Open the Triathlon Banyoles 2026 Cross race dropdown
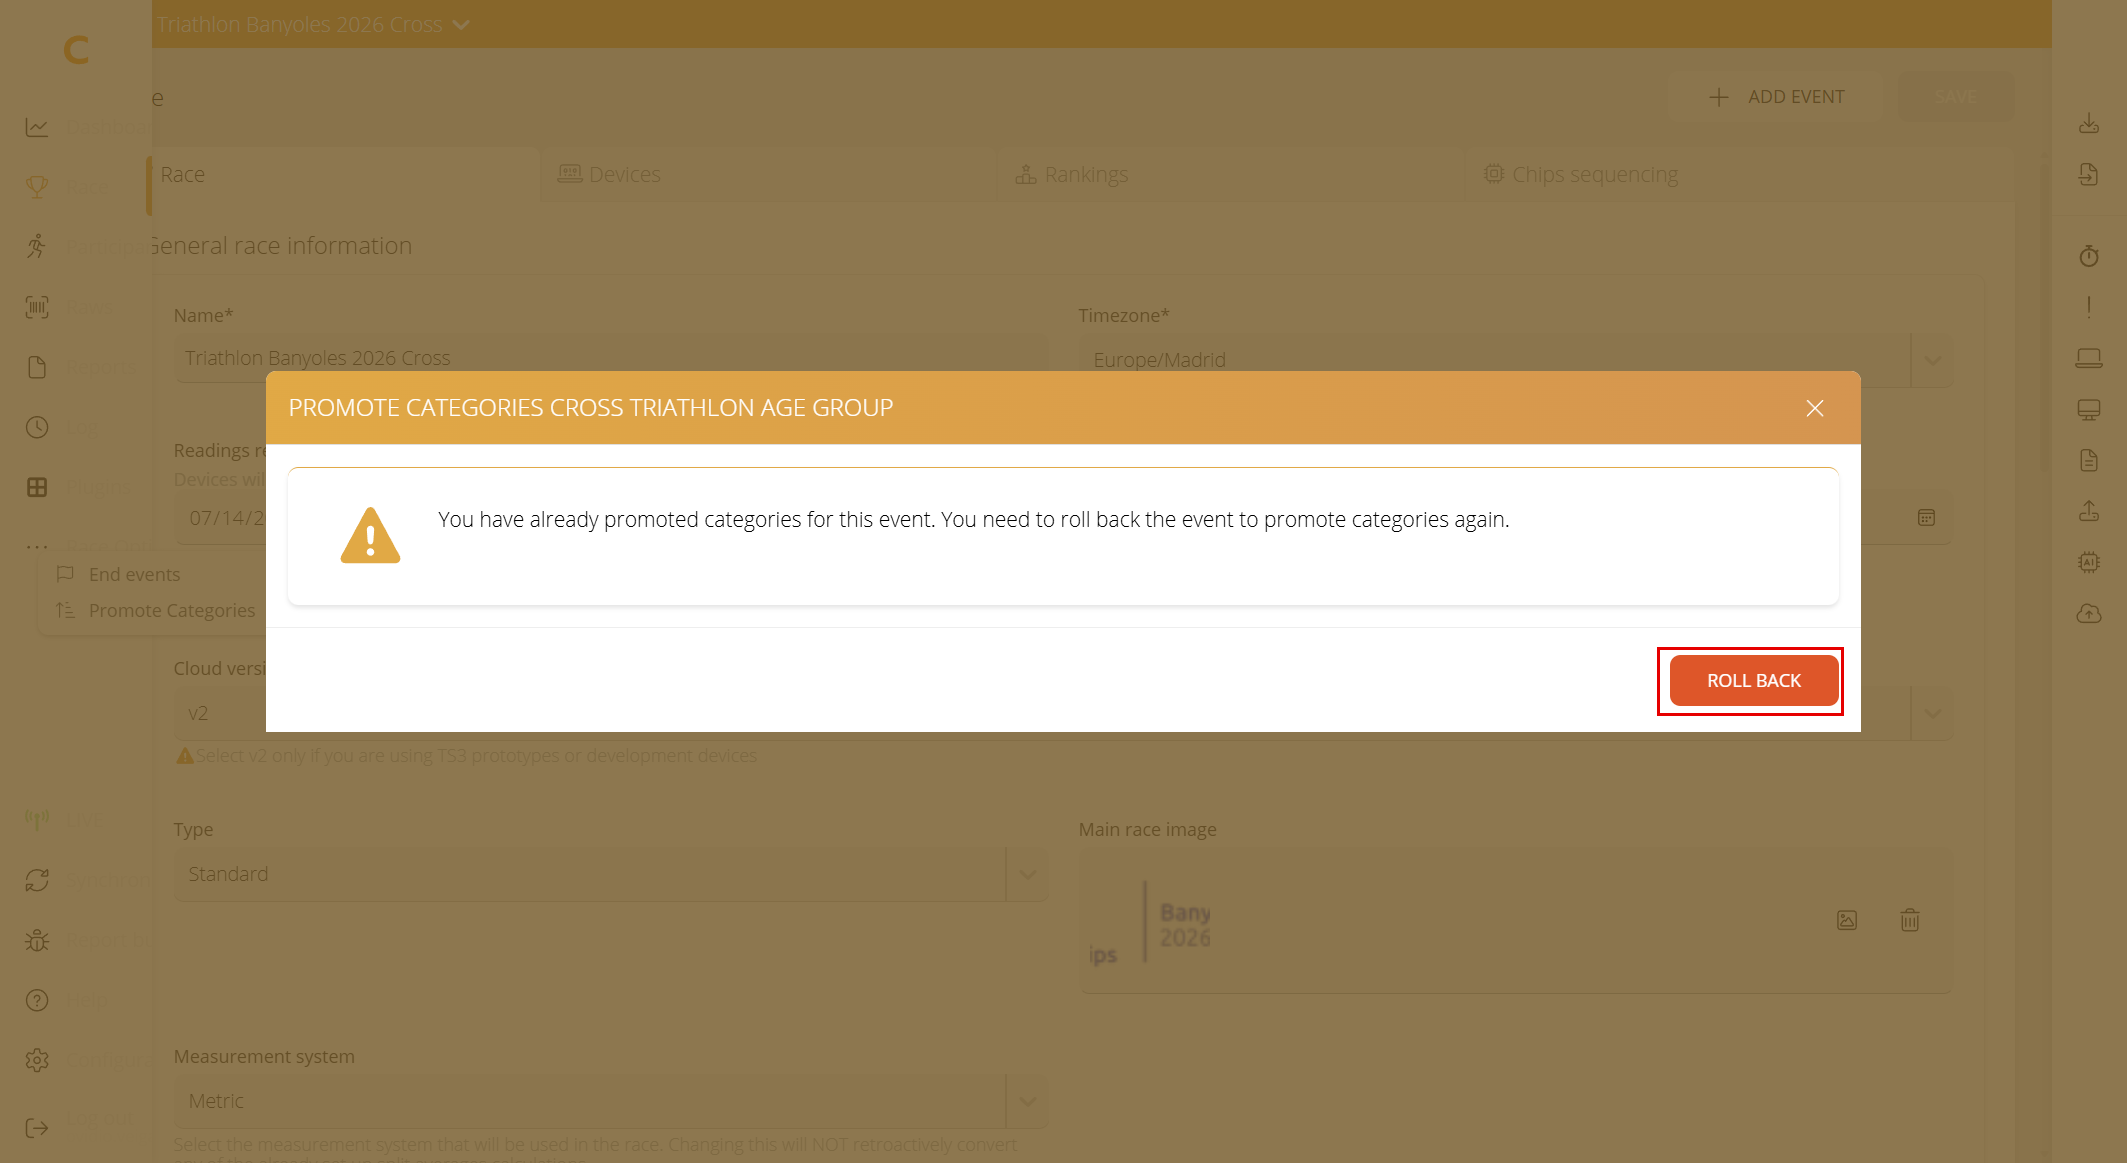This screenshot has height=1163, width=2127. point(313,24)
